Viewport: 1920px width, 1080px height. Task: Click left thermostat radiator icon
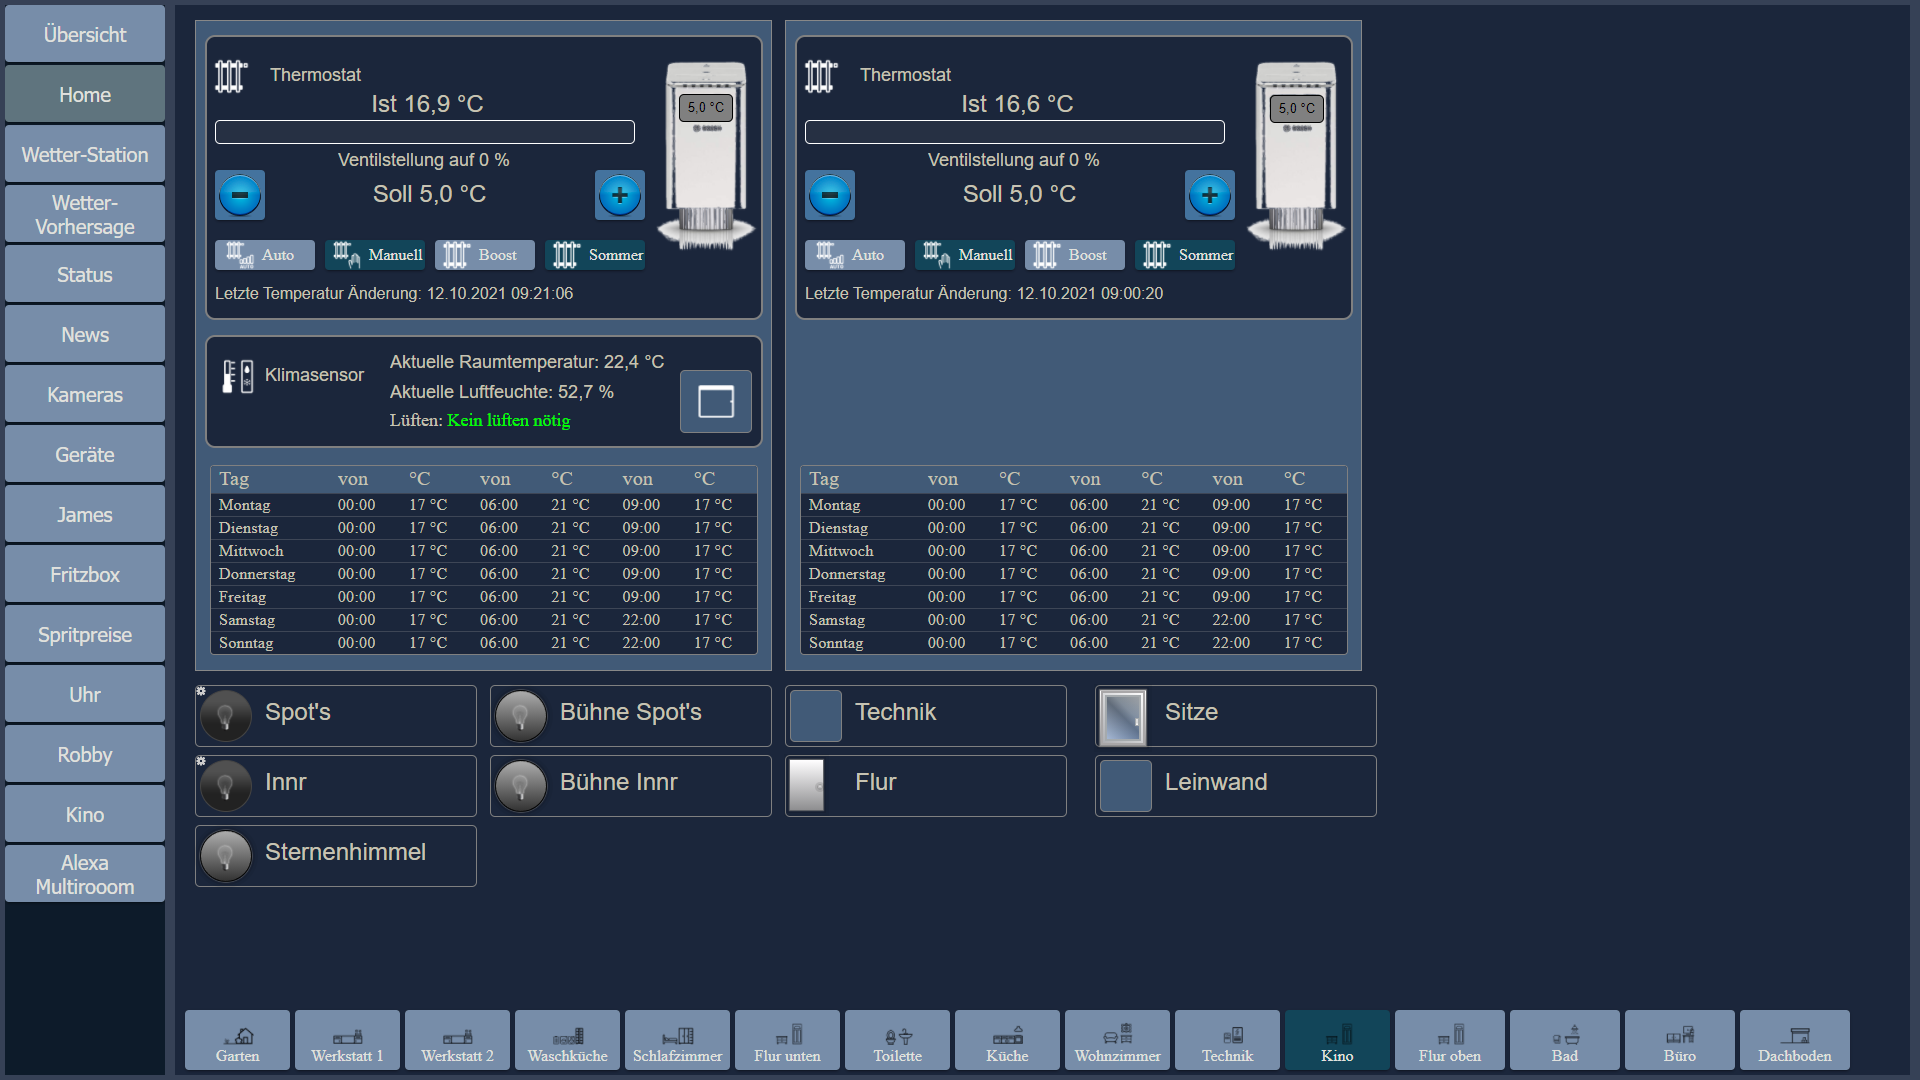click(231, 76)
